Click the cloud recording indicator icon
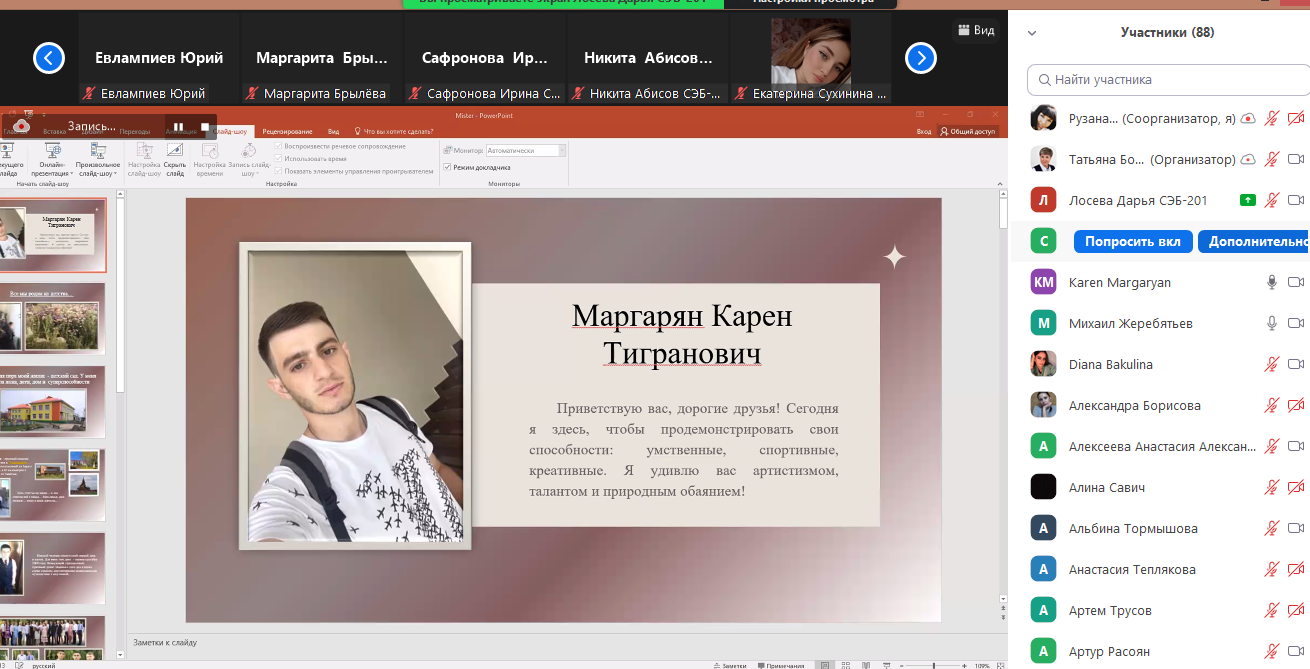Screen dimensions: 1310x669 [x=21, y=125]
